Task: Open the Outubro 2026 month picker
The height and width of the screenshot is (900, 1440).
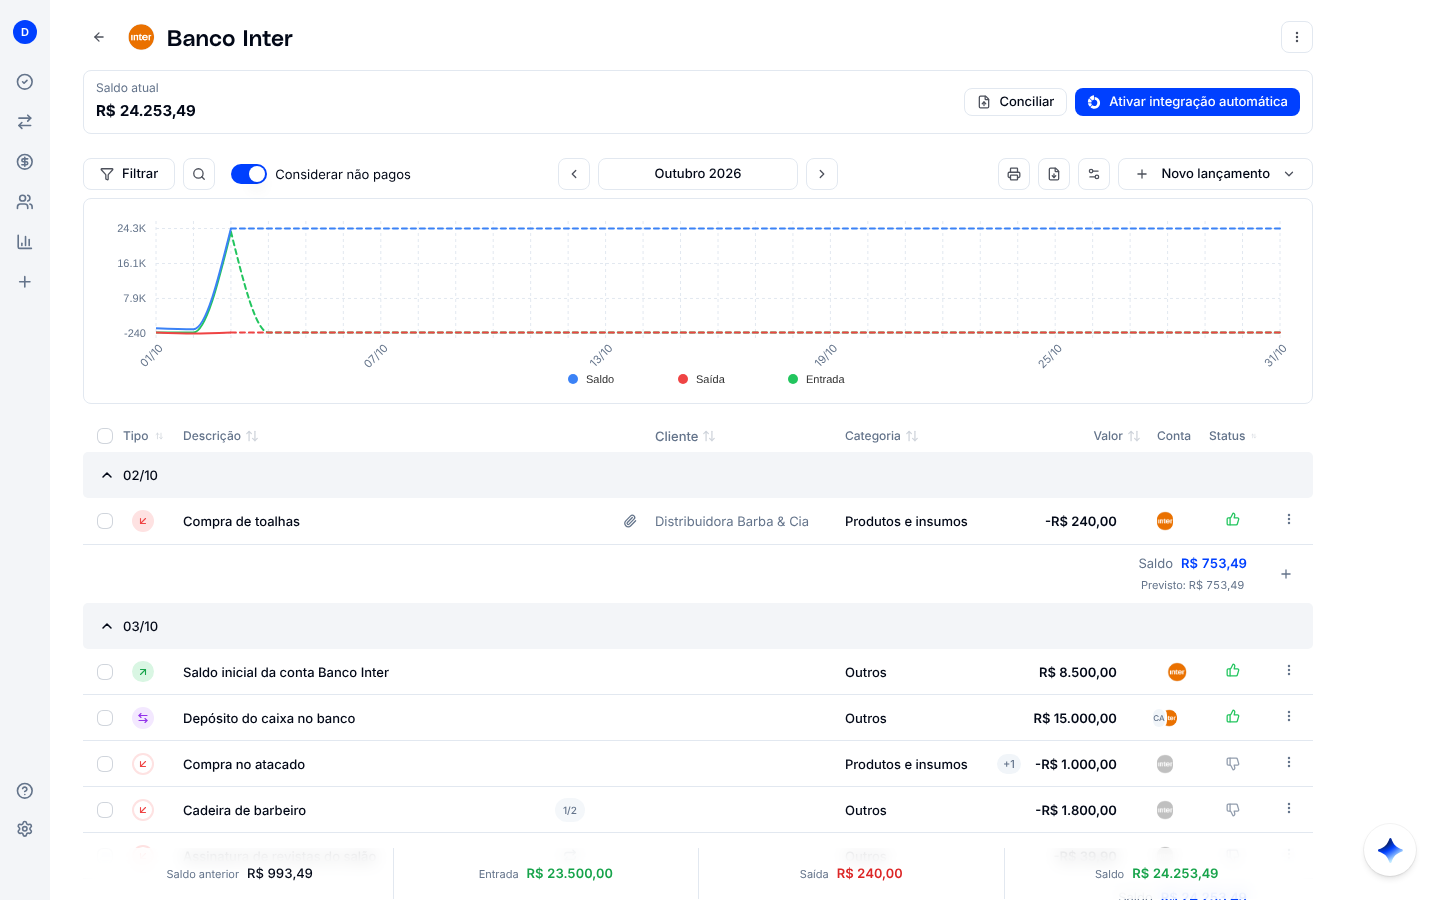Action: (698, 174)
